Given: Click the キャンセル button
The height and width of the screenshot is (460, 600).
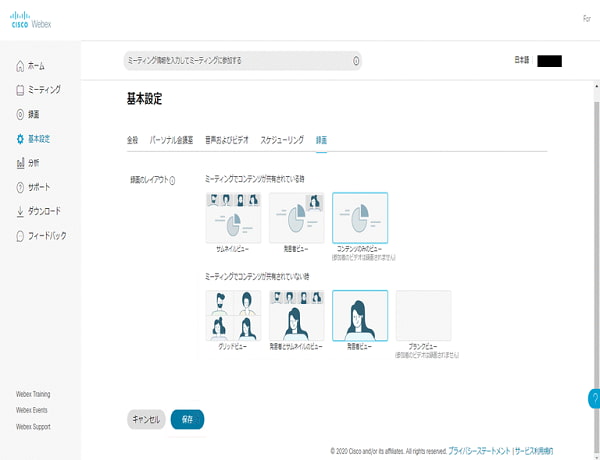Looking at the screenshot, I should (146, 419).
